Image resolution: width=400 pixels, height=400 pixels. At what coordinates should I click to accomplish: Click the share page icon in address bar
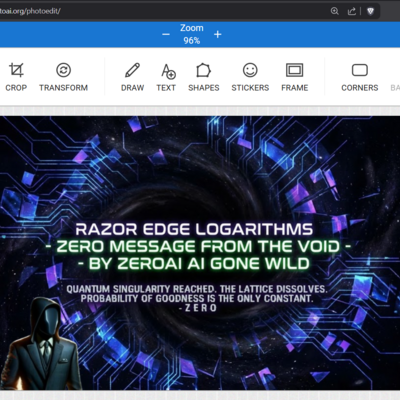tap(352, 11)
